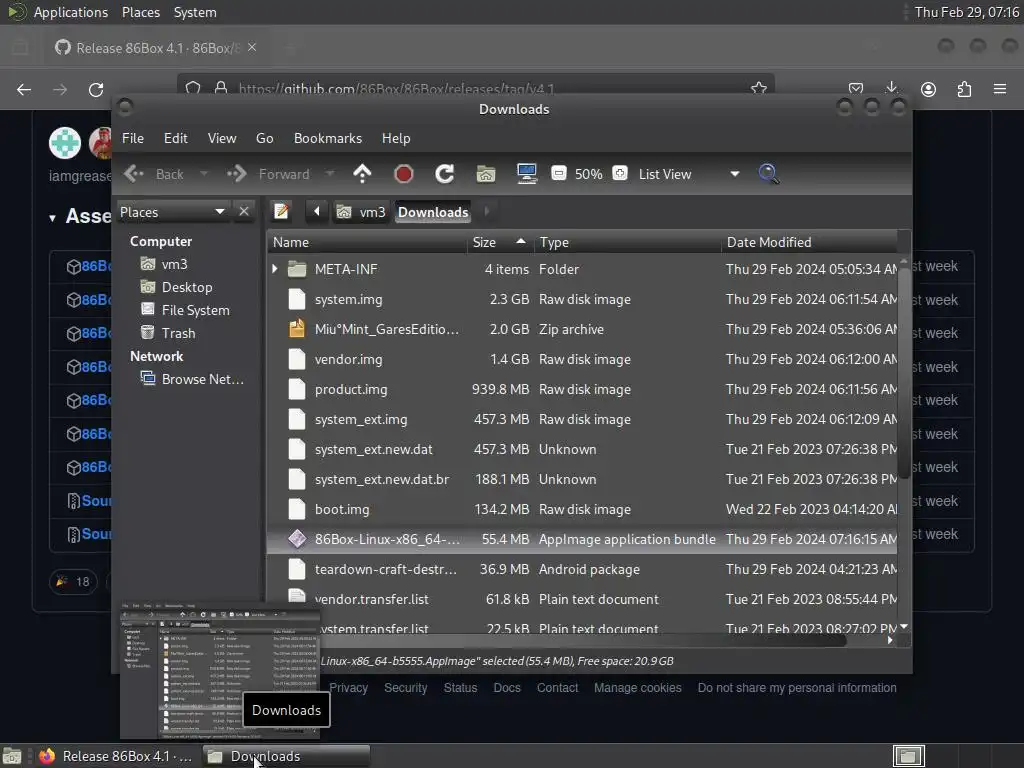Select the Miu Mint zip archive icon
Viewport: 1024px width, 768px height.
click(x=297, y=328)
